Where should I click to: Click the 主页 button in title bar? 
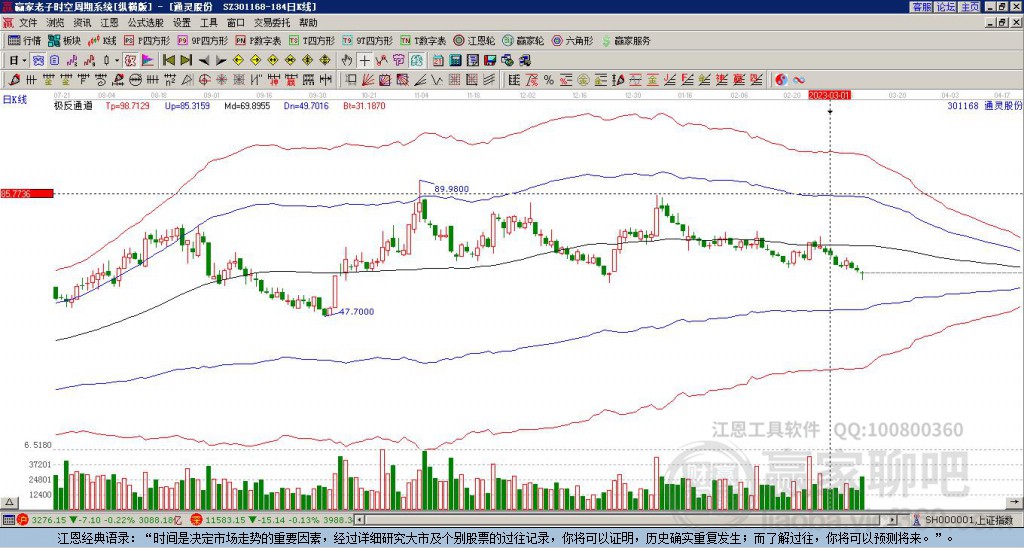pos(969,7)
